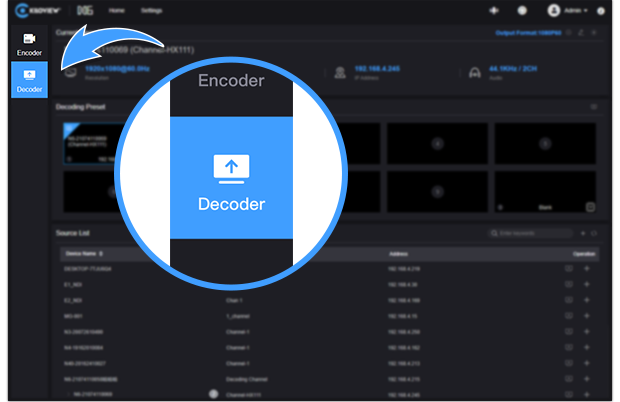Select the Blank preset slot
Viewport: 620px width, 402px height.
545,192
